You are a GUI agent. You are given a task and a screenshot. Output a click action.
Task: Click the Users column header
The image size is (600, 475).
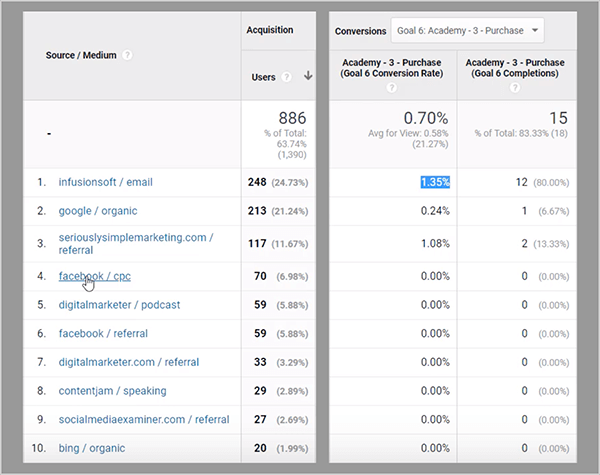coord(263,77)
